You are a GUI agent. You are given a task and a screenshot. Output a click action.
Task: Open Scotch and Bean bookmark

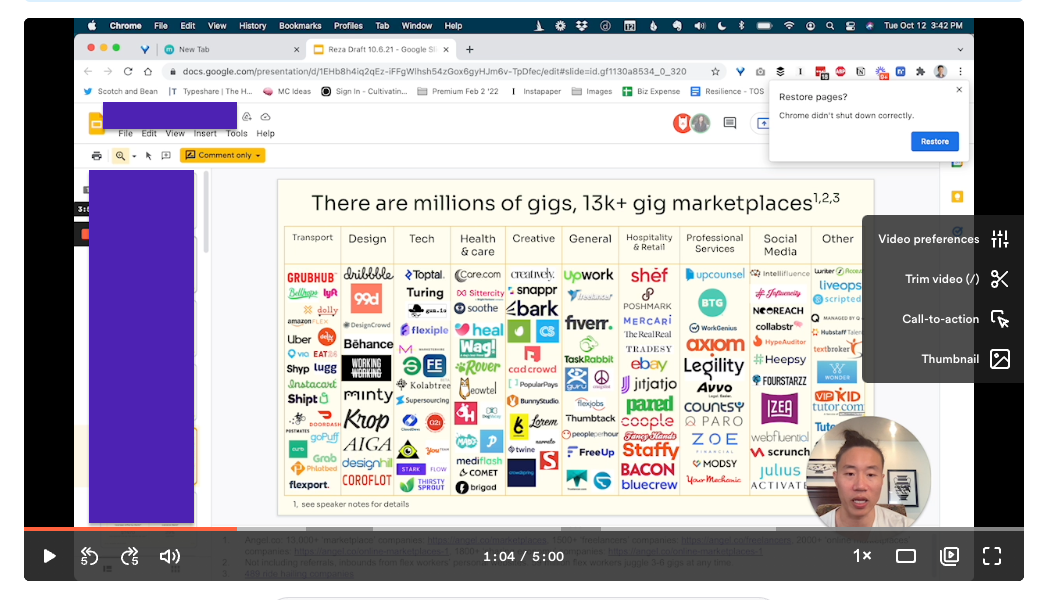(x=121, y=91)
